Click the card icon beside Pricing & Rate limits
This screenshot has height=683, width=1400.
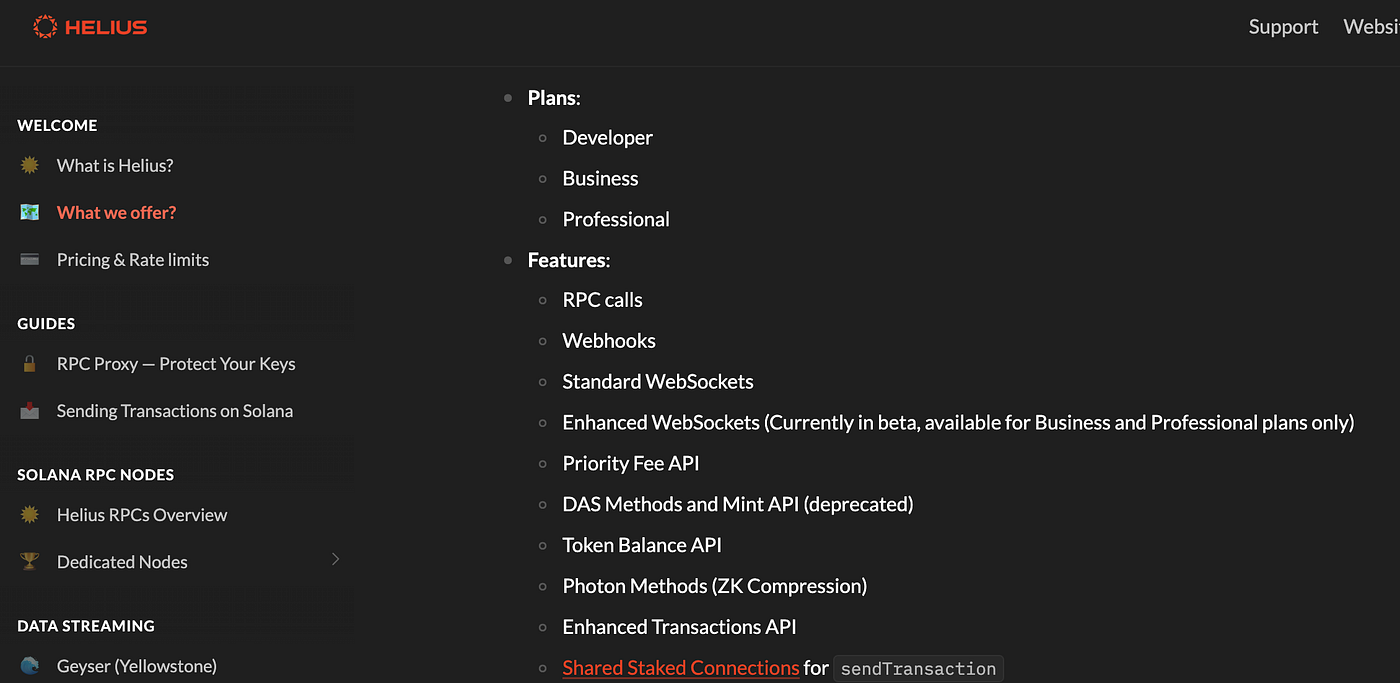30,259
